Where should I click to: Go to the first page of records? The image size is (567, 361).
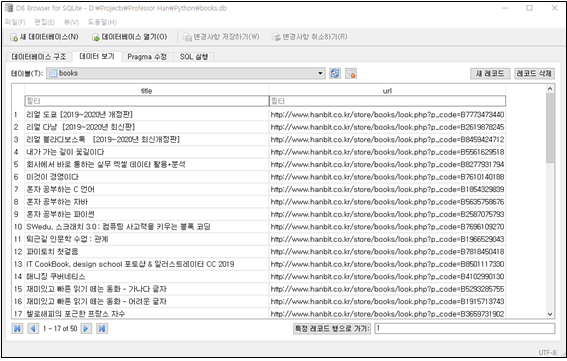[17, 328]
